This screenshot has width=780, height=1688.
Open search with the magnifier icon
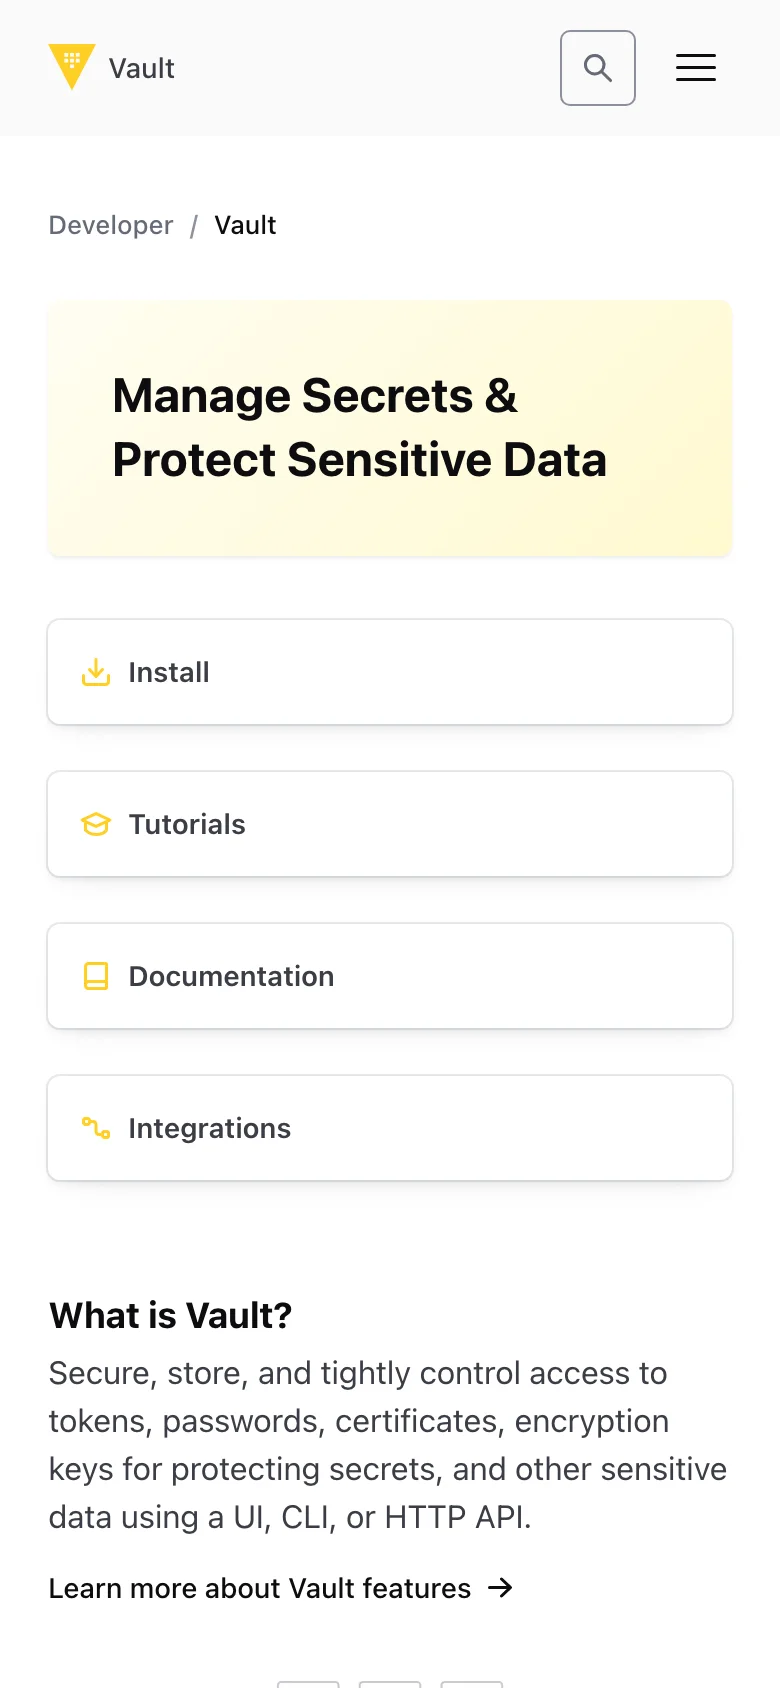(598, 68)
